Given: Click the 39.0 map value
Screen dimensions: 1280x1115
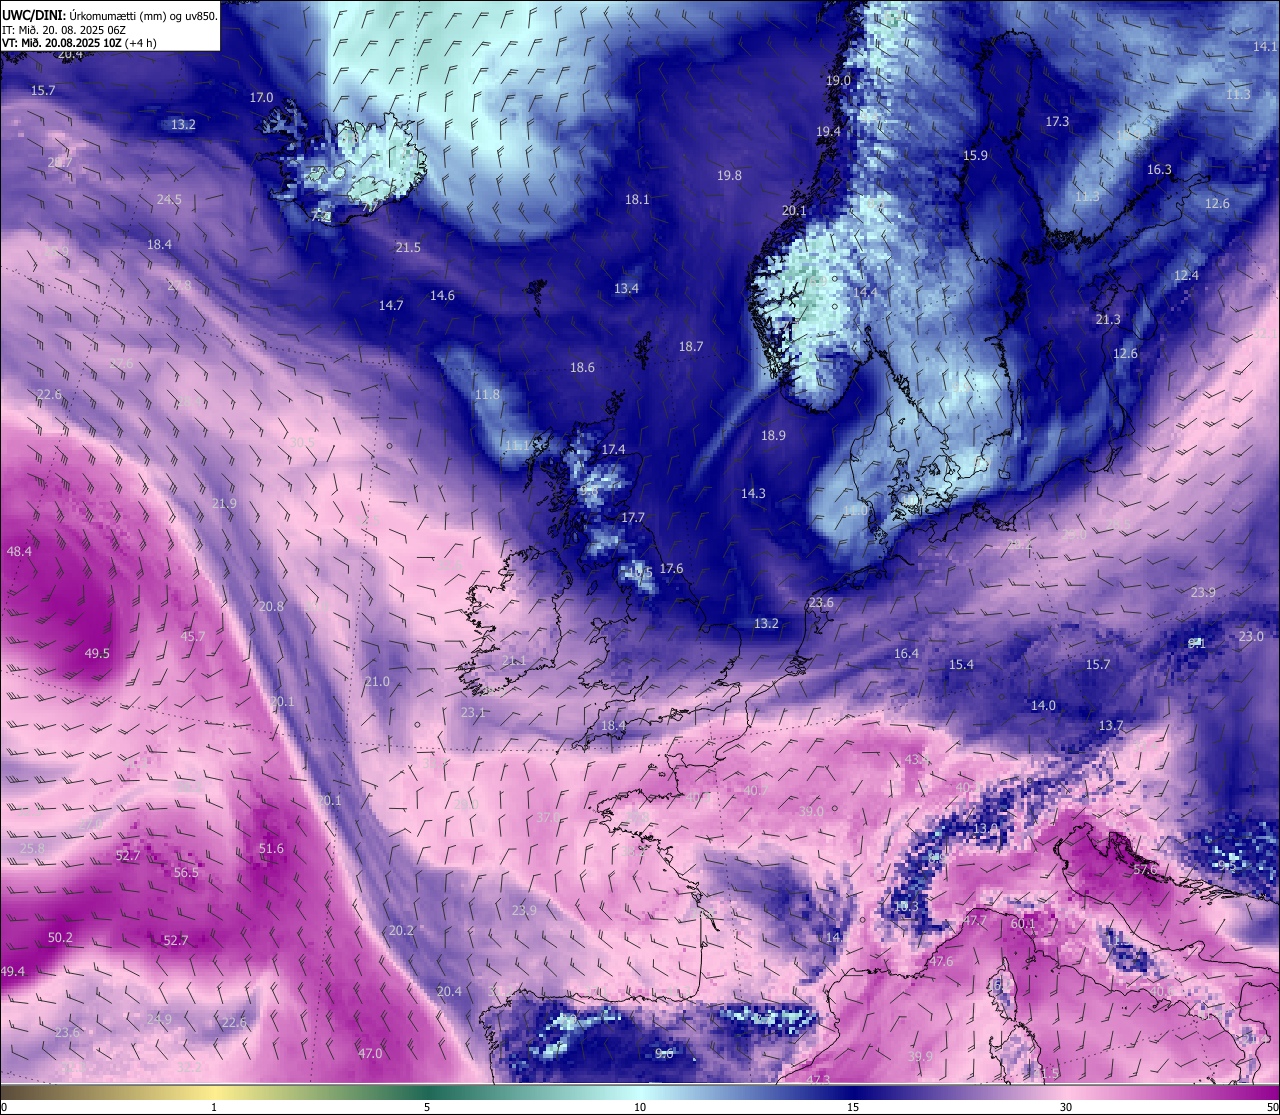Looking at the screenshot, I should click(x=811, y=812).
